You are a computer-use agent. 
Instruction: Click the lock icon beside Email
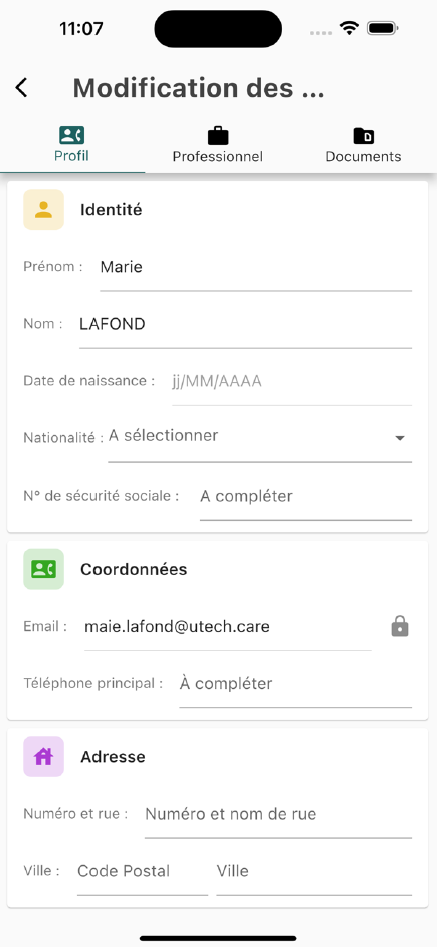click(400, 626)
